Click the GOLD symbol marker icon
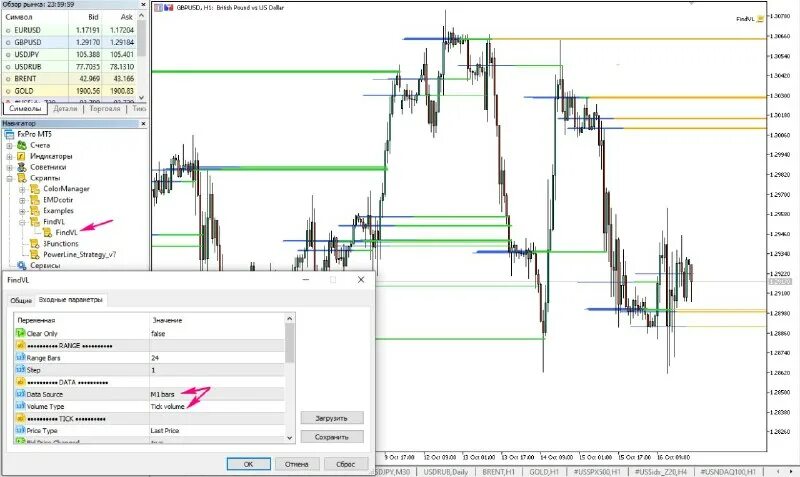Image resolution: width=800 pixels, height=477 pixels. (8, 91)
